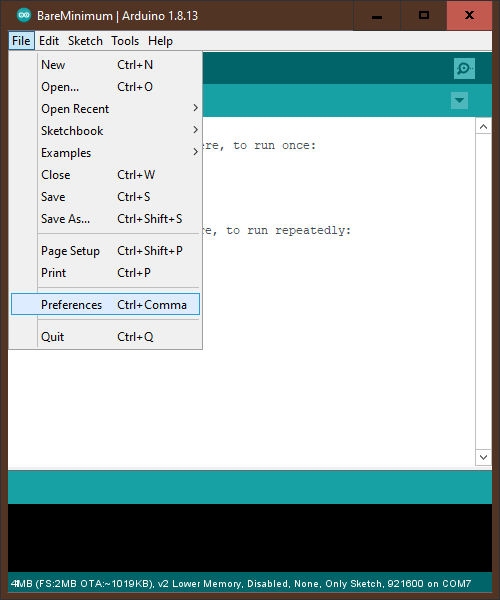
Task: Expand the Open Recent submenu
Action: 105,109
